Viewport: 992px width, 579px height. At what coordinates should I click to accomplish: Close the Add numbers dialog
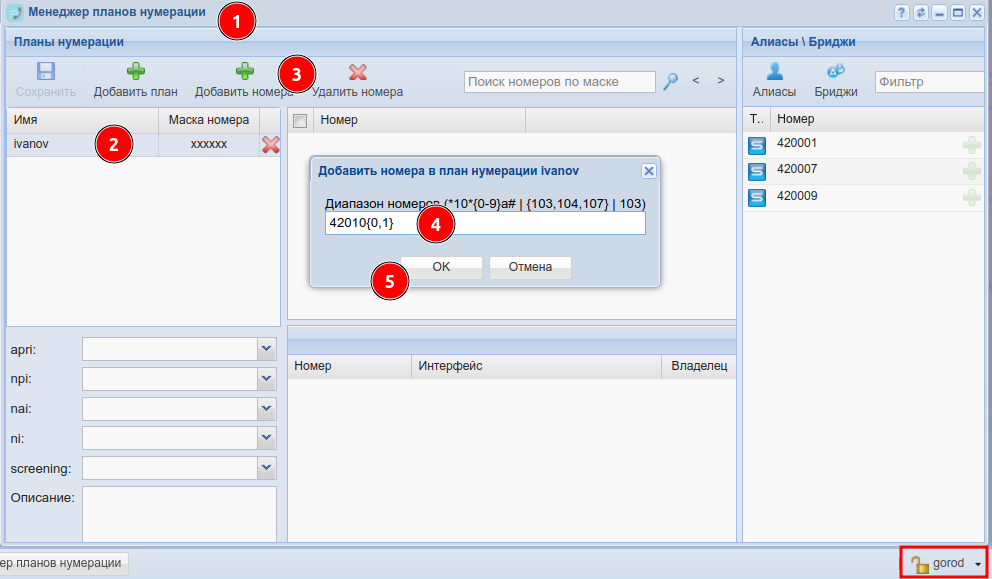point(648,171)
